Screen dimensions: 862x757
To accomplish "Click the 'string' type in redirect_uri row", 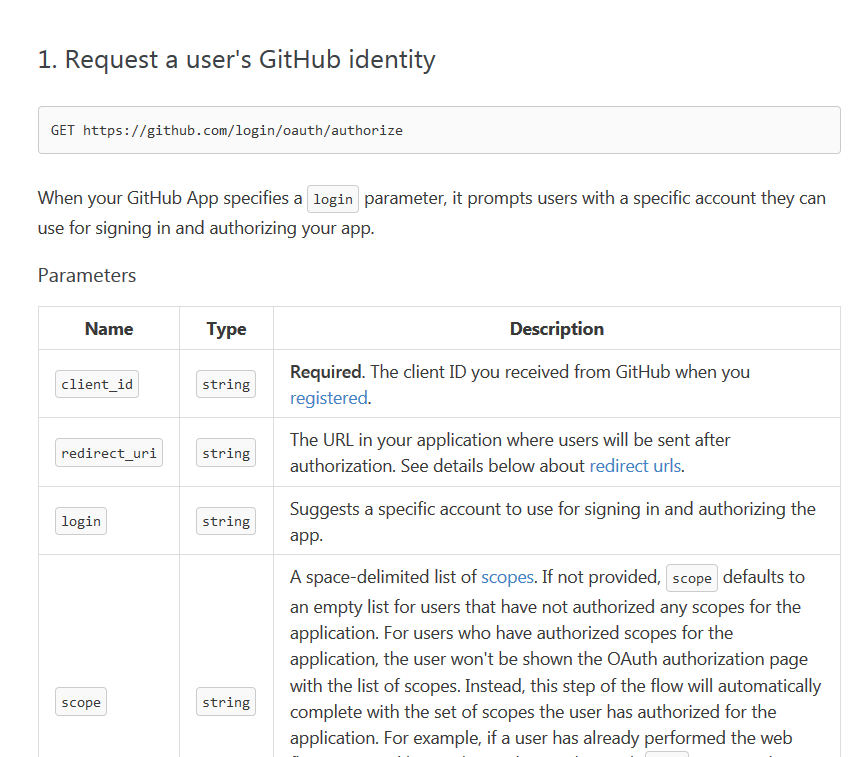I will pos(226,453).
